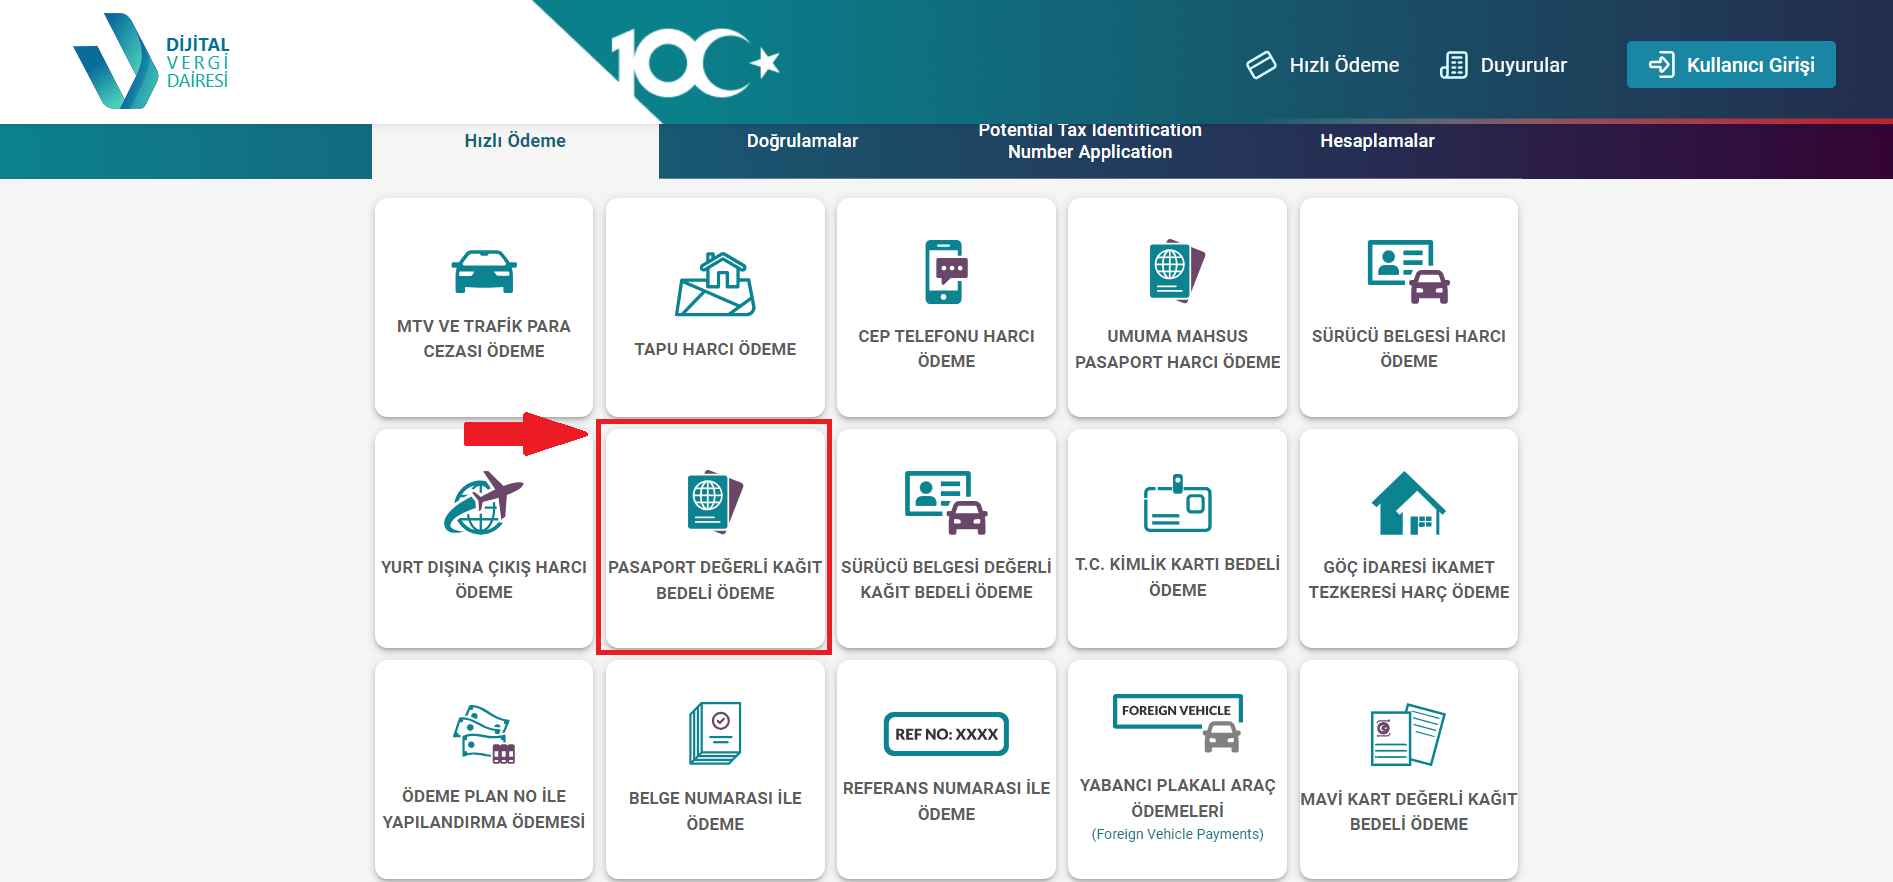Image resolution: width=1893 pixels, height=882 pixels.
Task: Open Göç İdaresi İkamet Tezkeresi Harç text
Action: click(x=1408, y=579)
